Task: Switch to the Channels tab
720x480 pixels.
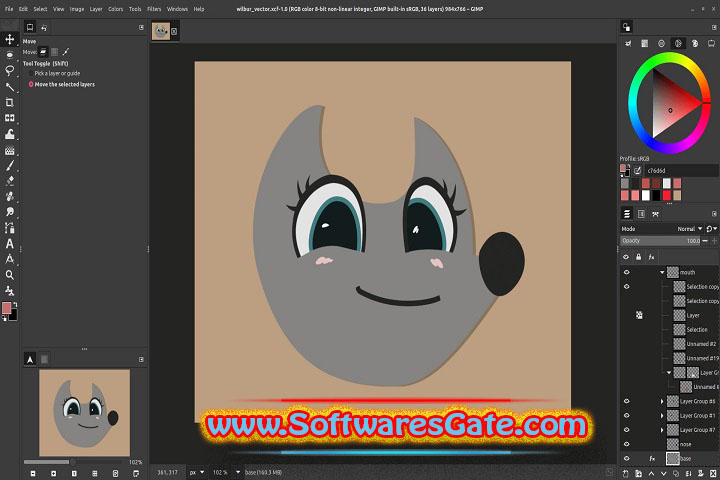Action: coord(641,214)
